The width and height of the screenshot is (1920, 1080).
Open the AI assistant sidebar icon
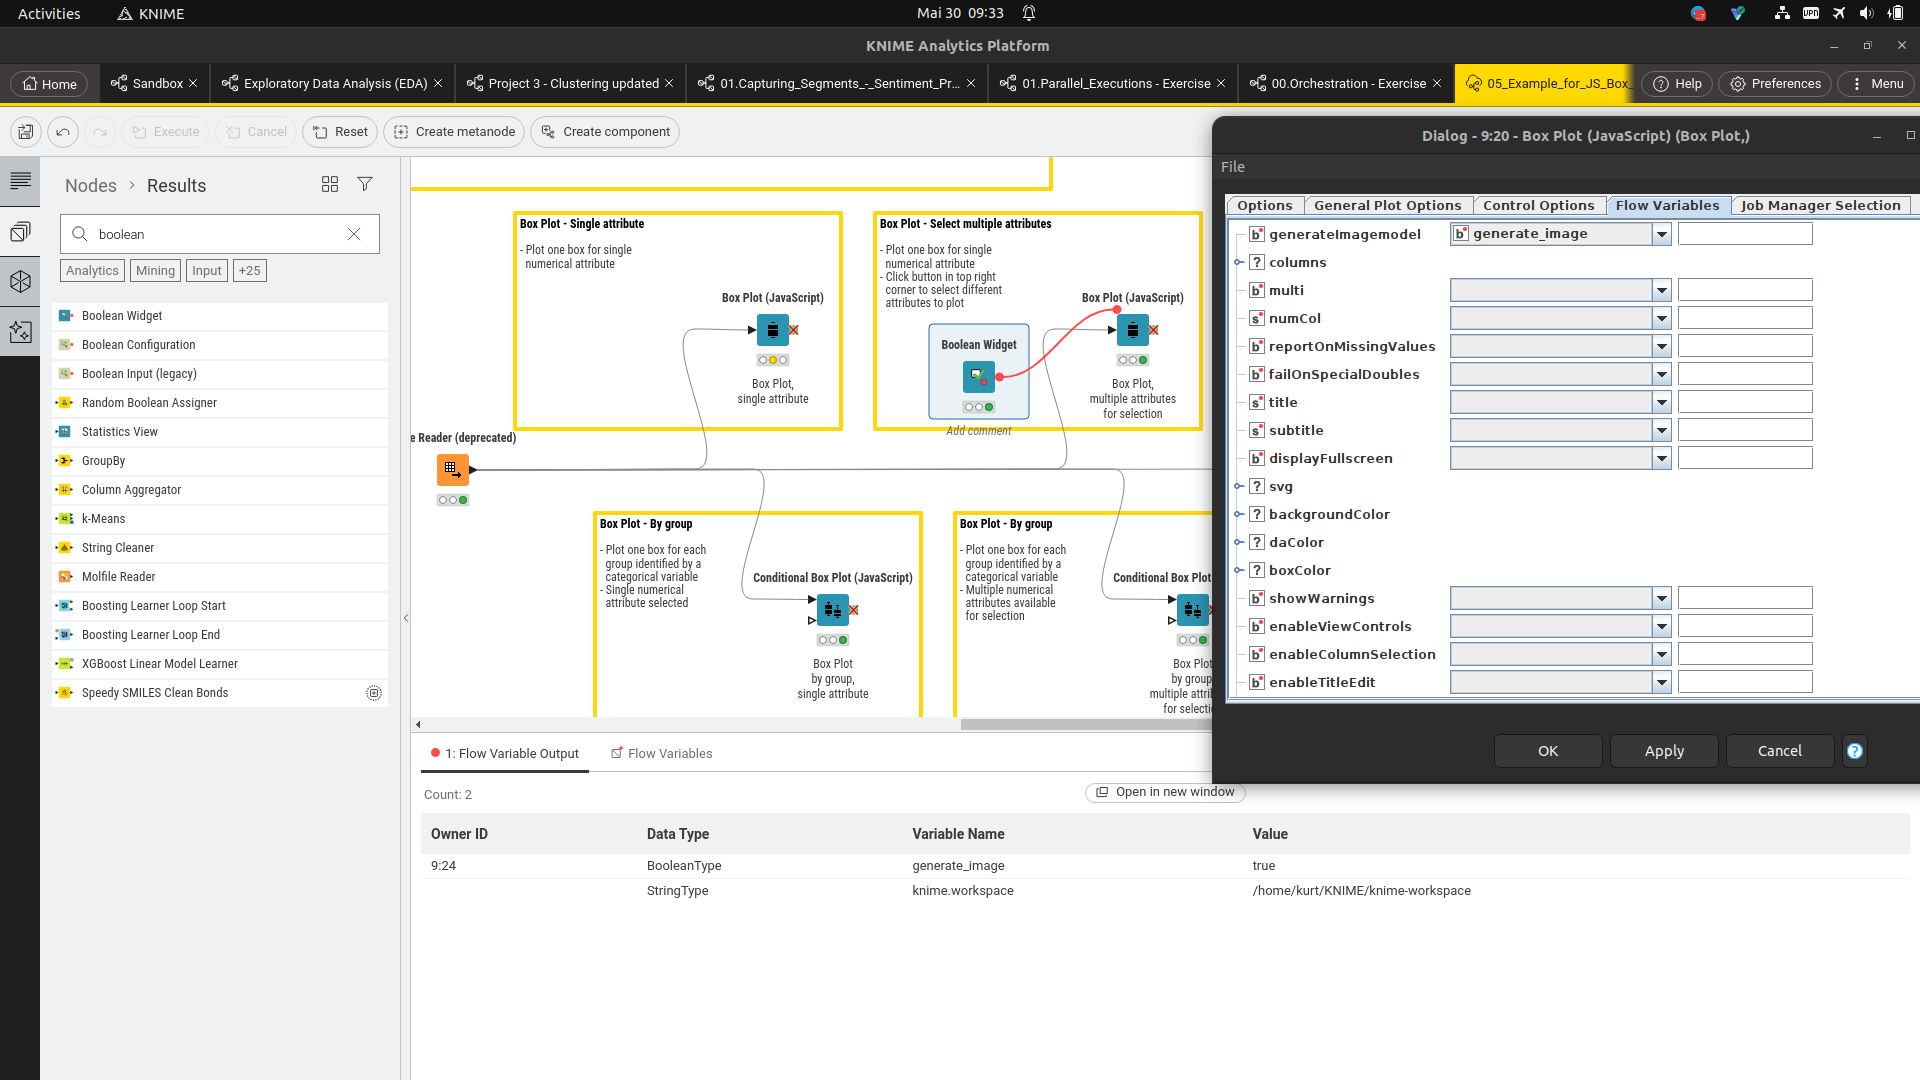tap(20, 331)
